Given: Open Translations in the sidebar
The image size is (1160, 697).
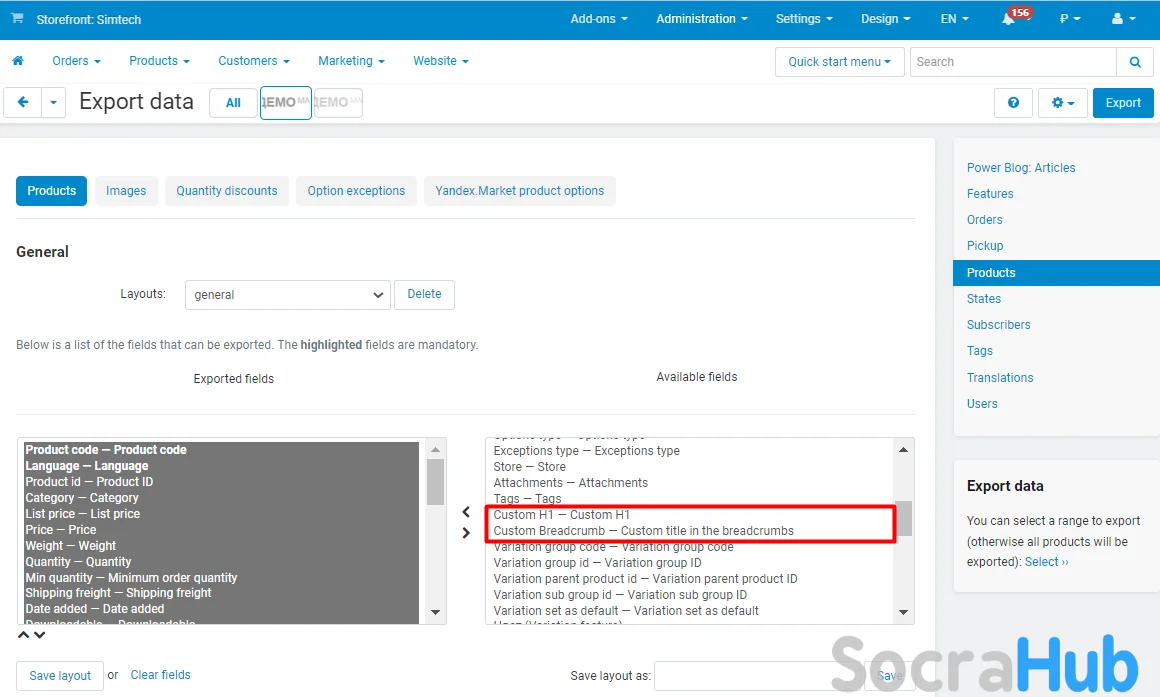Looking at the screenshot, I should click(x=1000, y=377).
